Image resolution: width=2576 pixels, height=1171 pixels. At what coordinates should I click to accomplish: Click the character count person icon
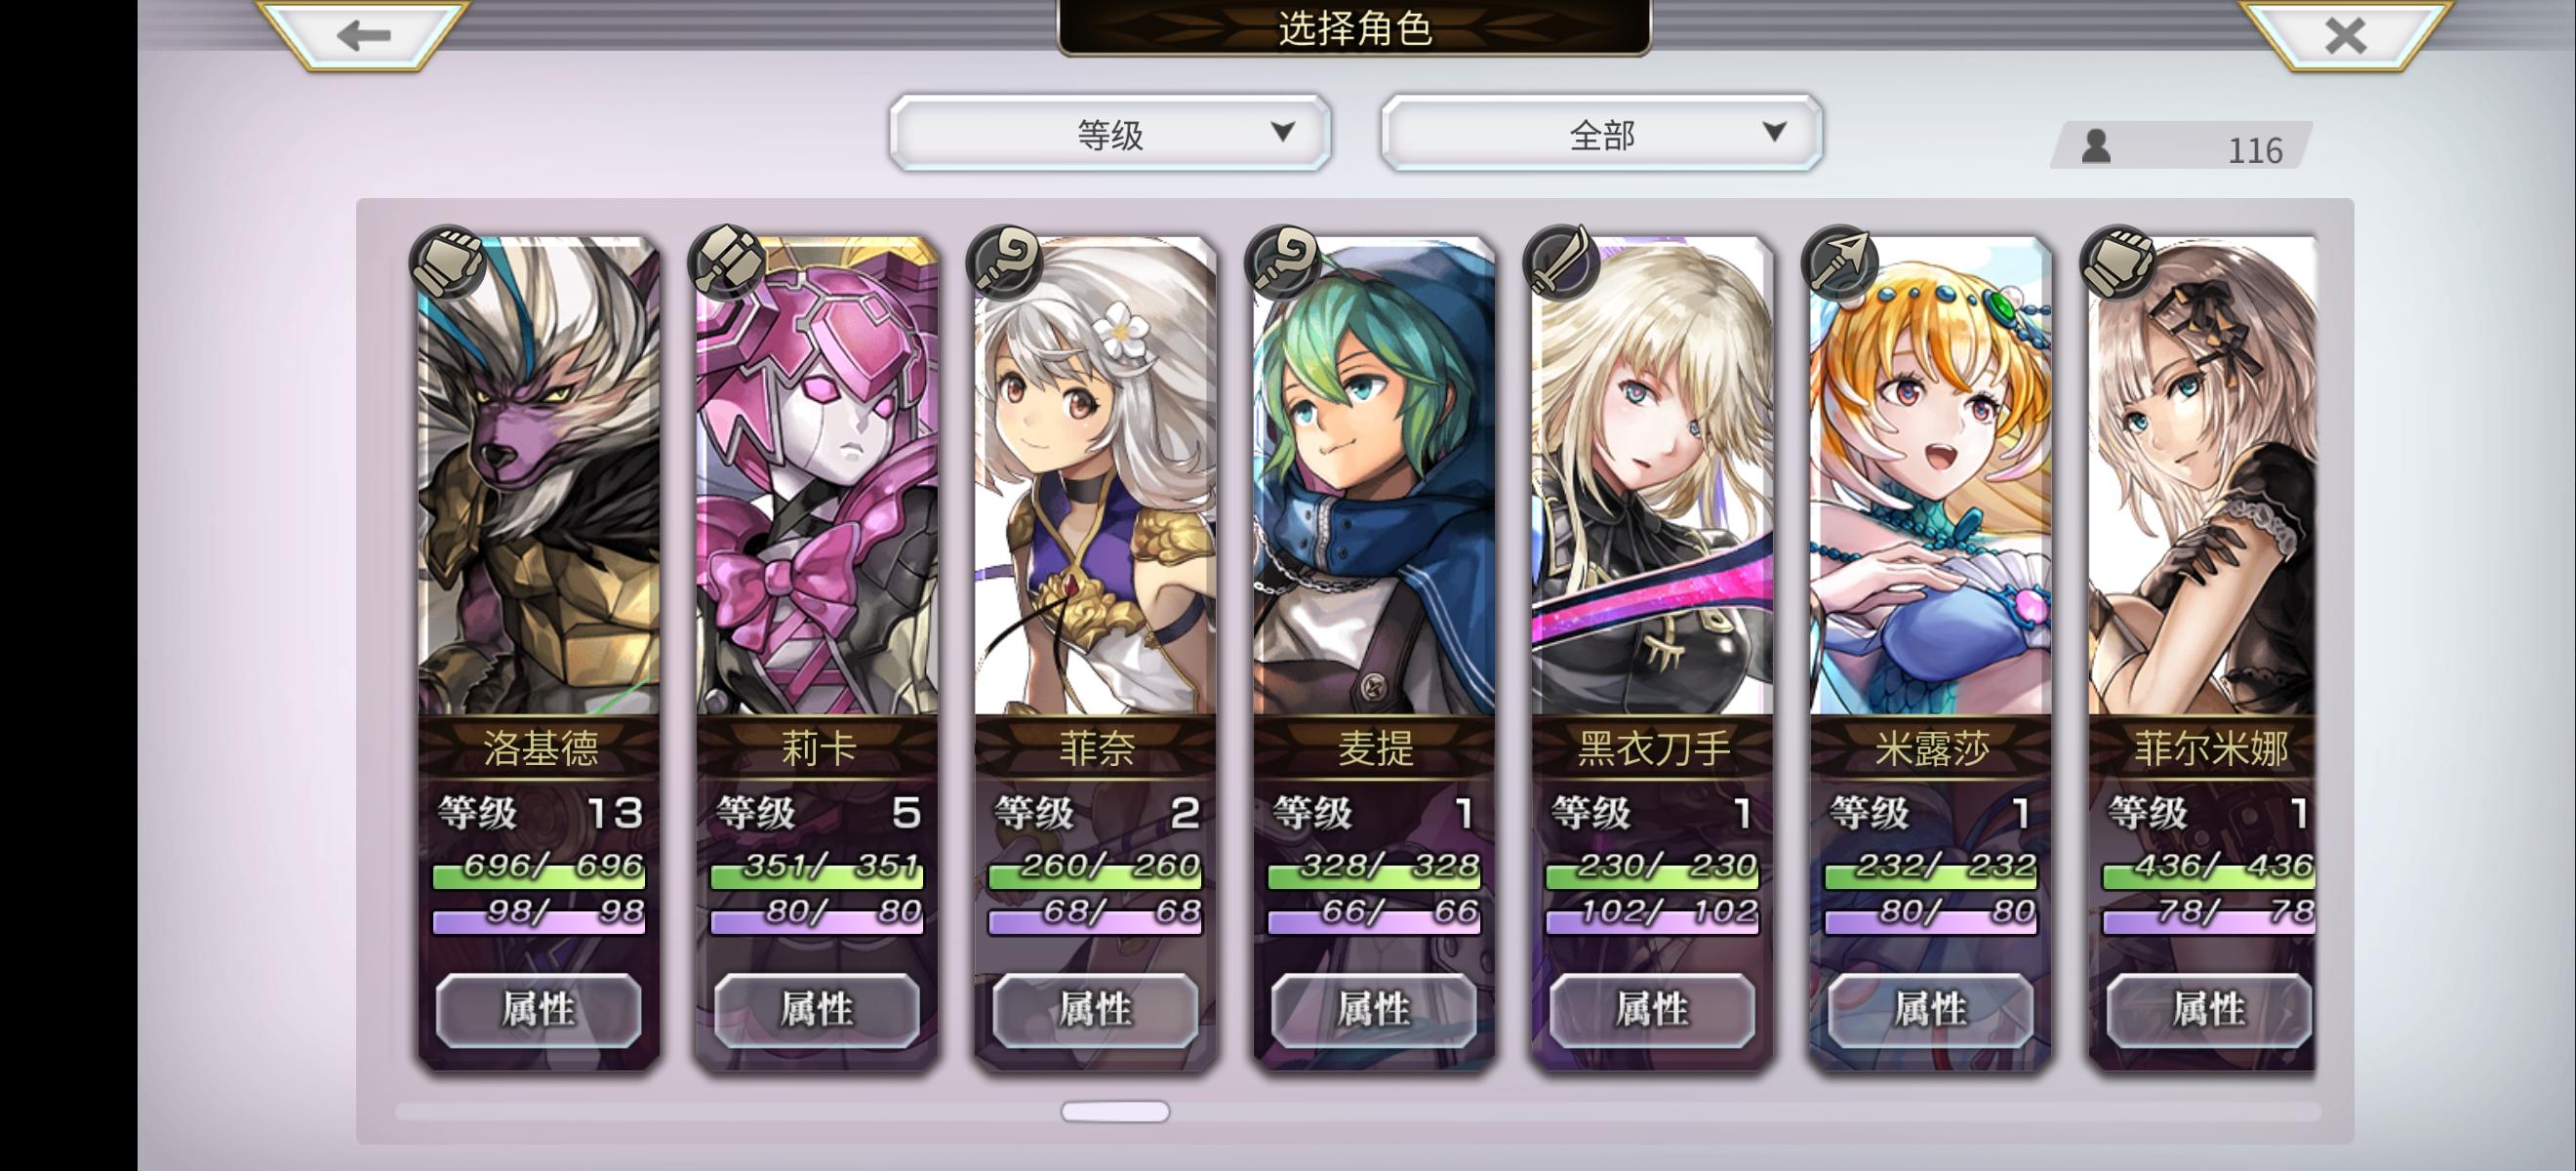(x=2096, y=147)
